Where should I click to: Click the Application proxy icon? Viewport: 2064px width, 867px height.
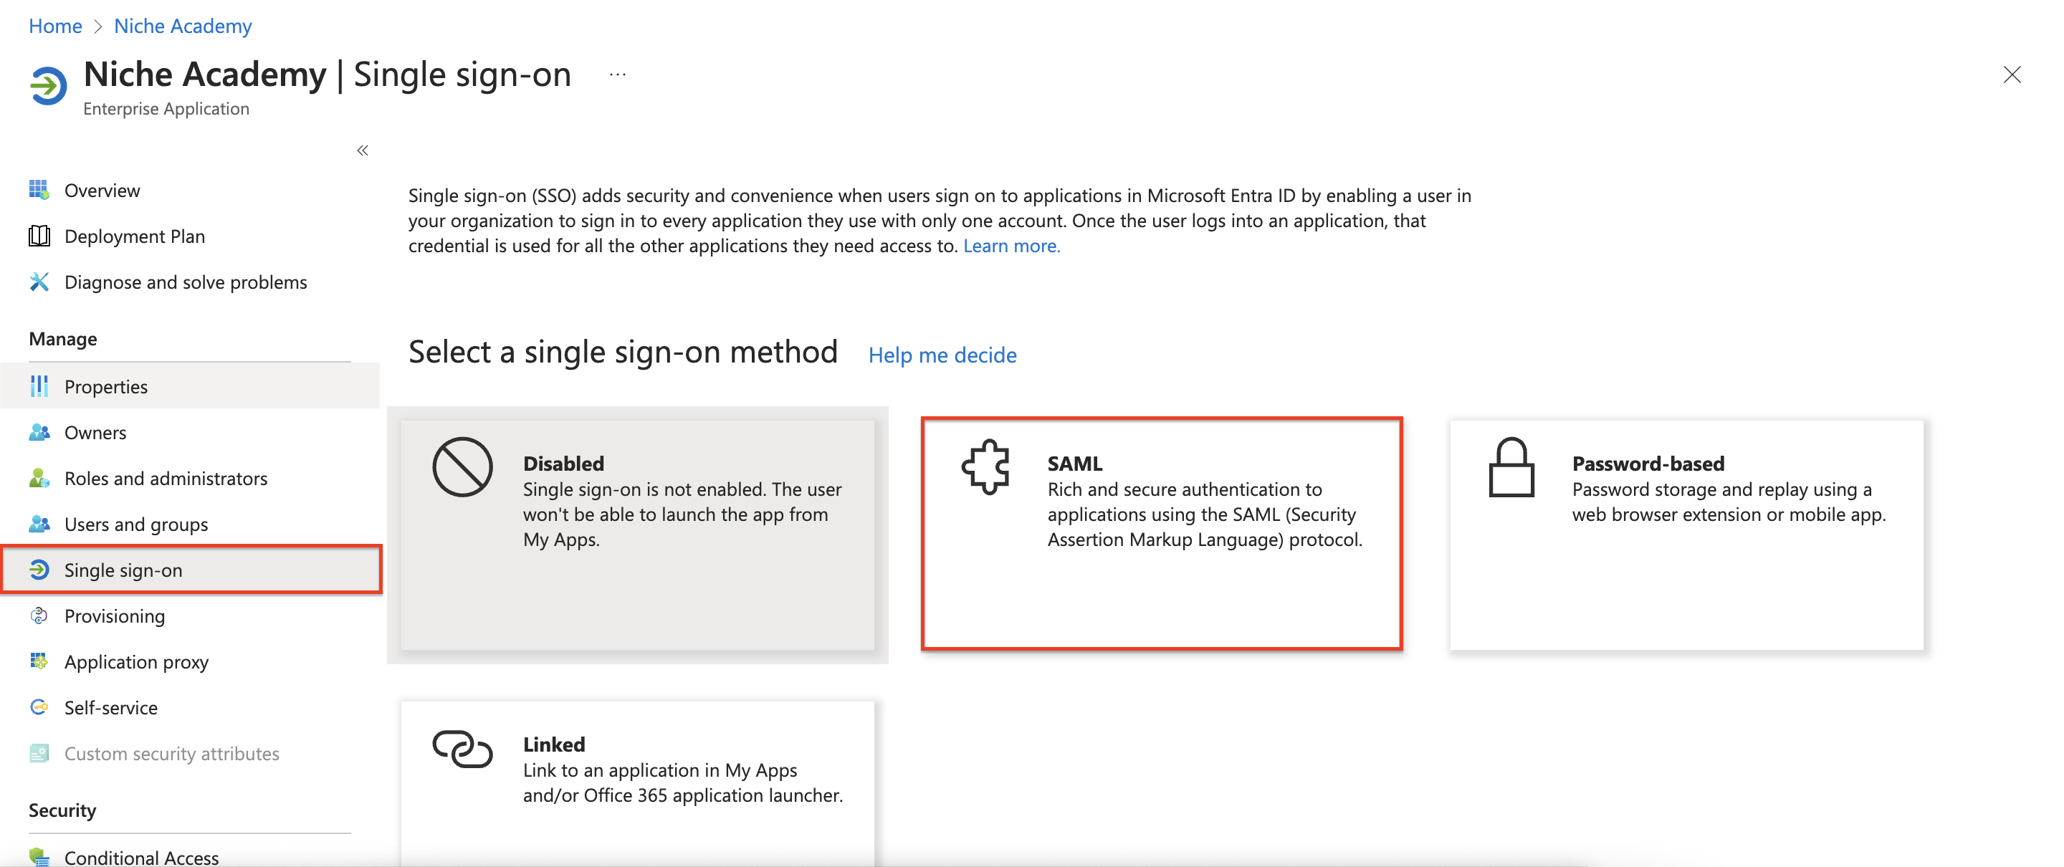coord(39,661)
